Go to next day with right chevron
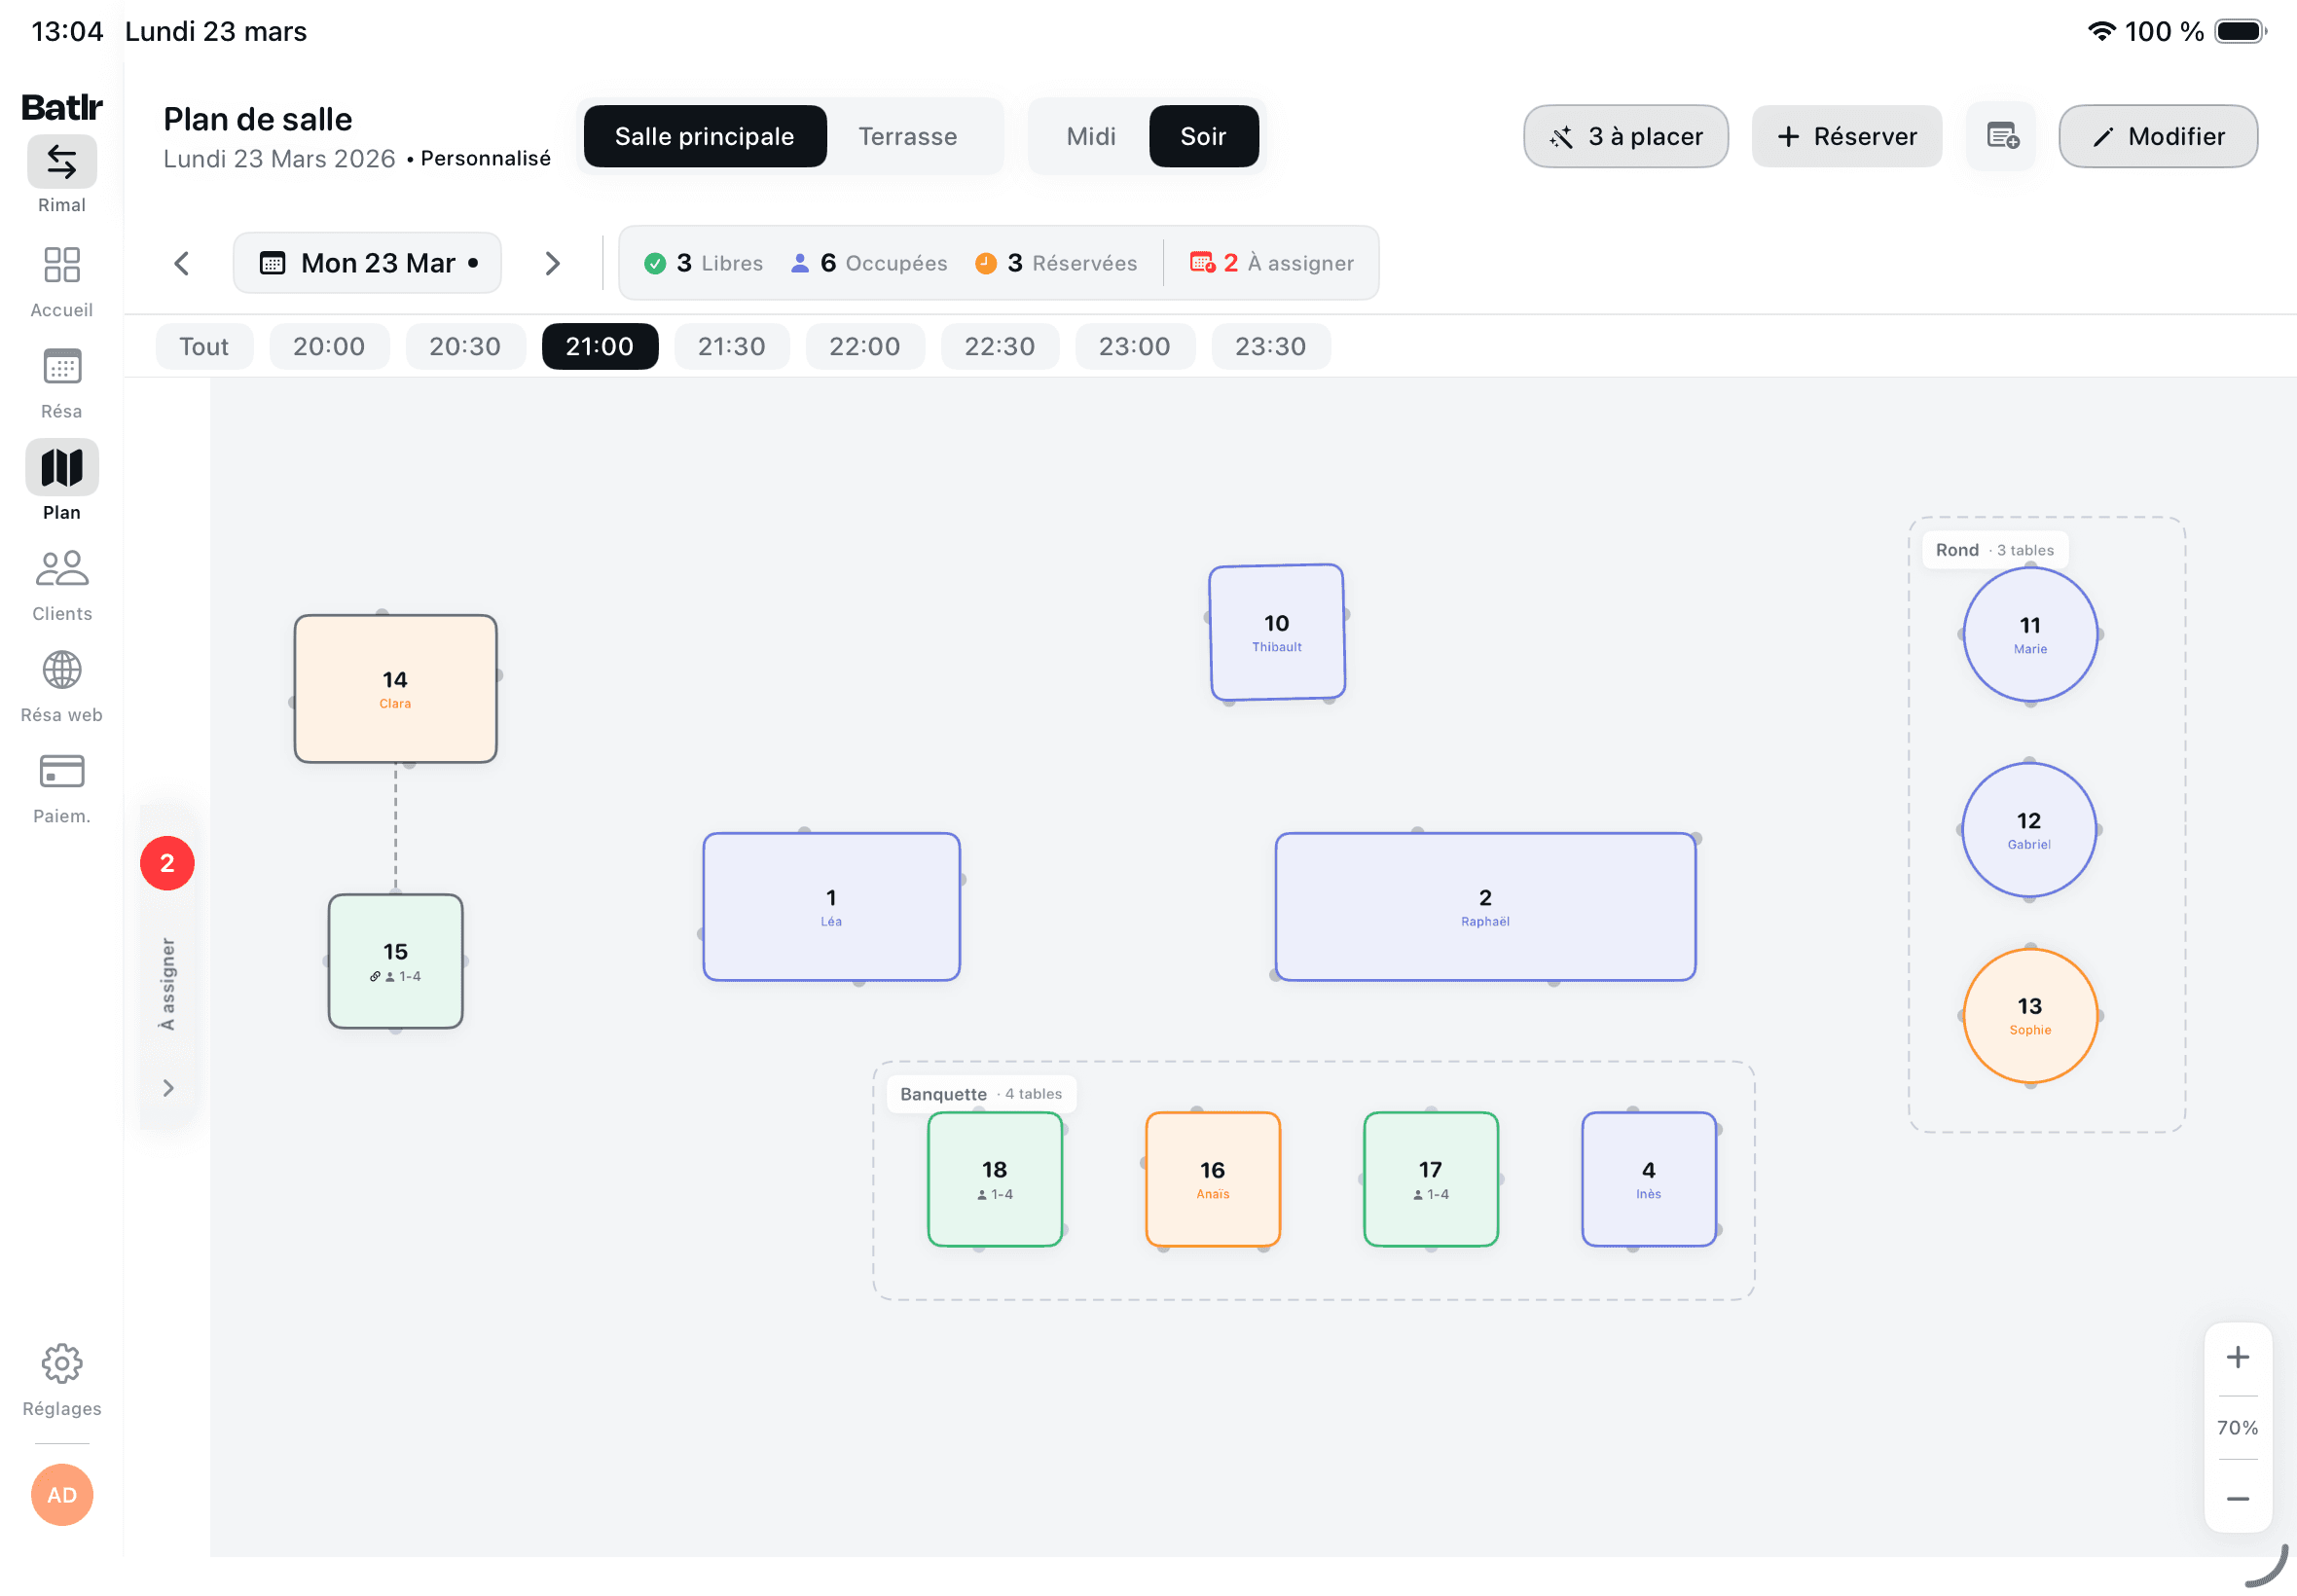Screen dimensions: 2297x1596 click(552, 263)
